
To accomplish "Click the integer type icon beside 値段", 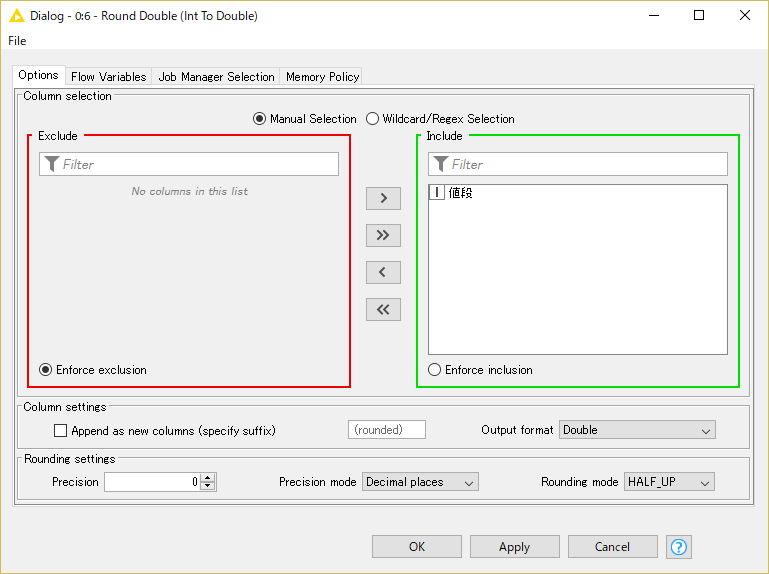I will (x=436, y=192).
